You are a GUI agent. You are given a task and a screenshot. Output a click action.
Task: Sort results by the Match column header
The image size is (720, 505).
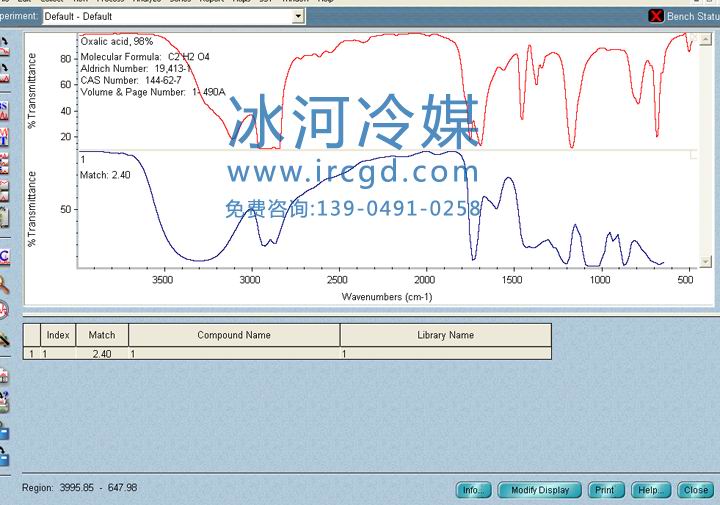coord(102,335)
